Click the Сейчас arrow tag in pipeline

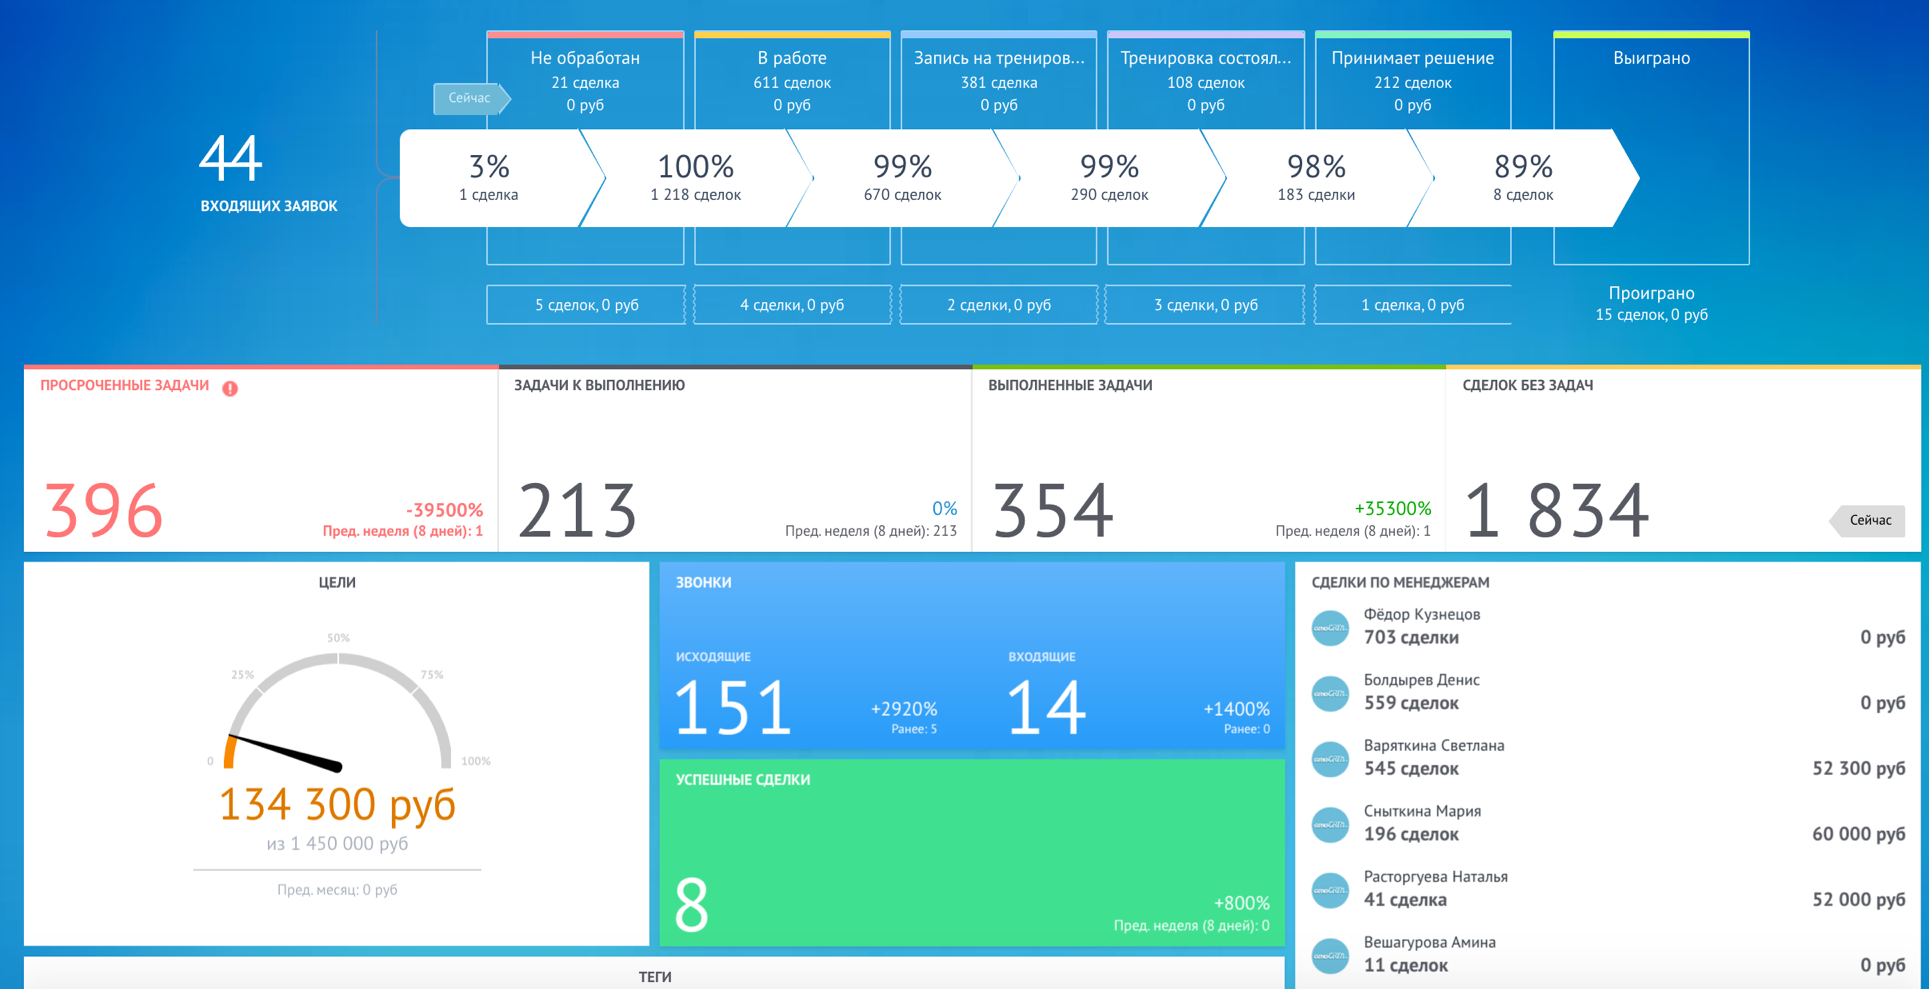pos(472,98)
